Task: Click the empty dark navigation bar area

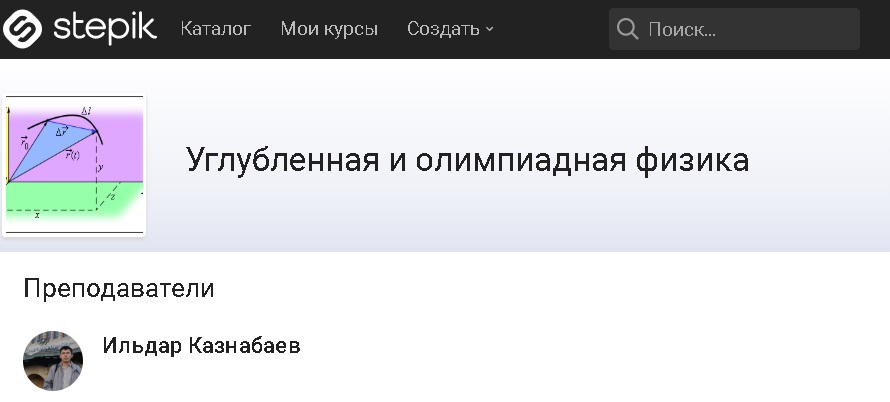Action: click(551, 29)
